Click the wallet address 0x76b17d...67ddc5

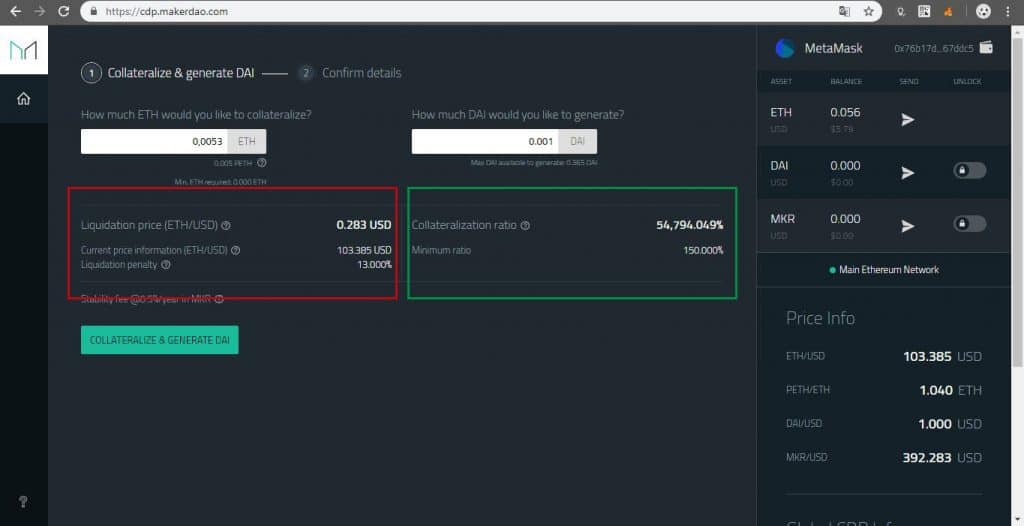[934, 48]
